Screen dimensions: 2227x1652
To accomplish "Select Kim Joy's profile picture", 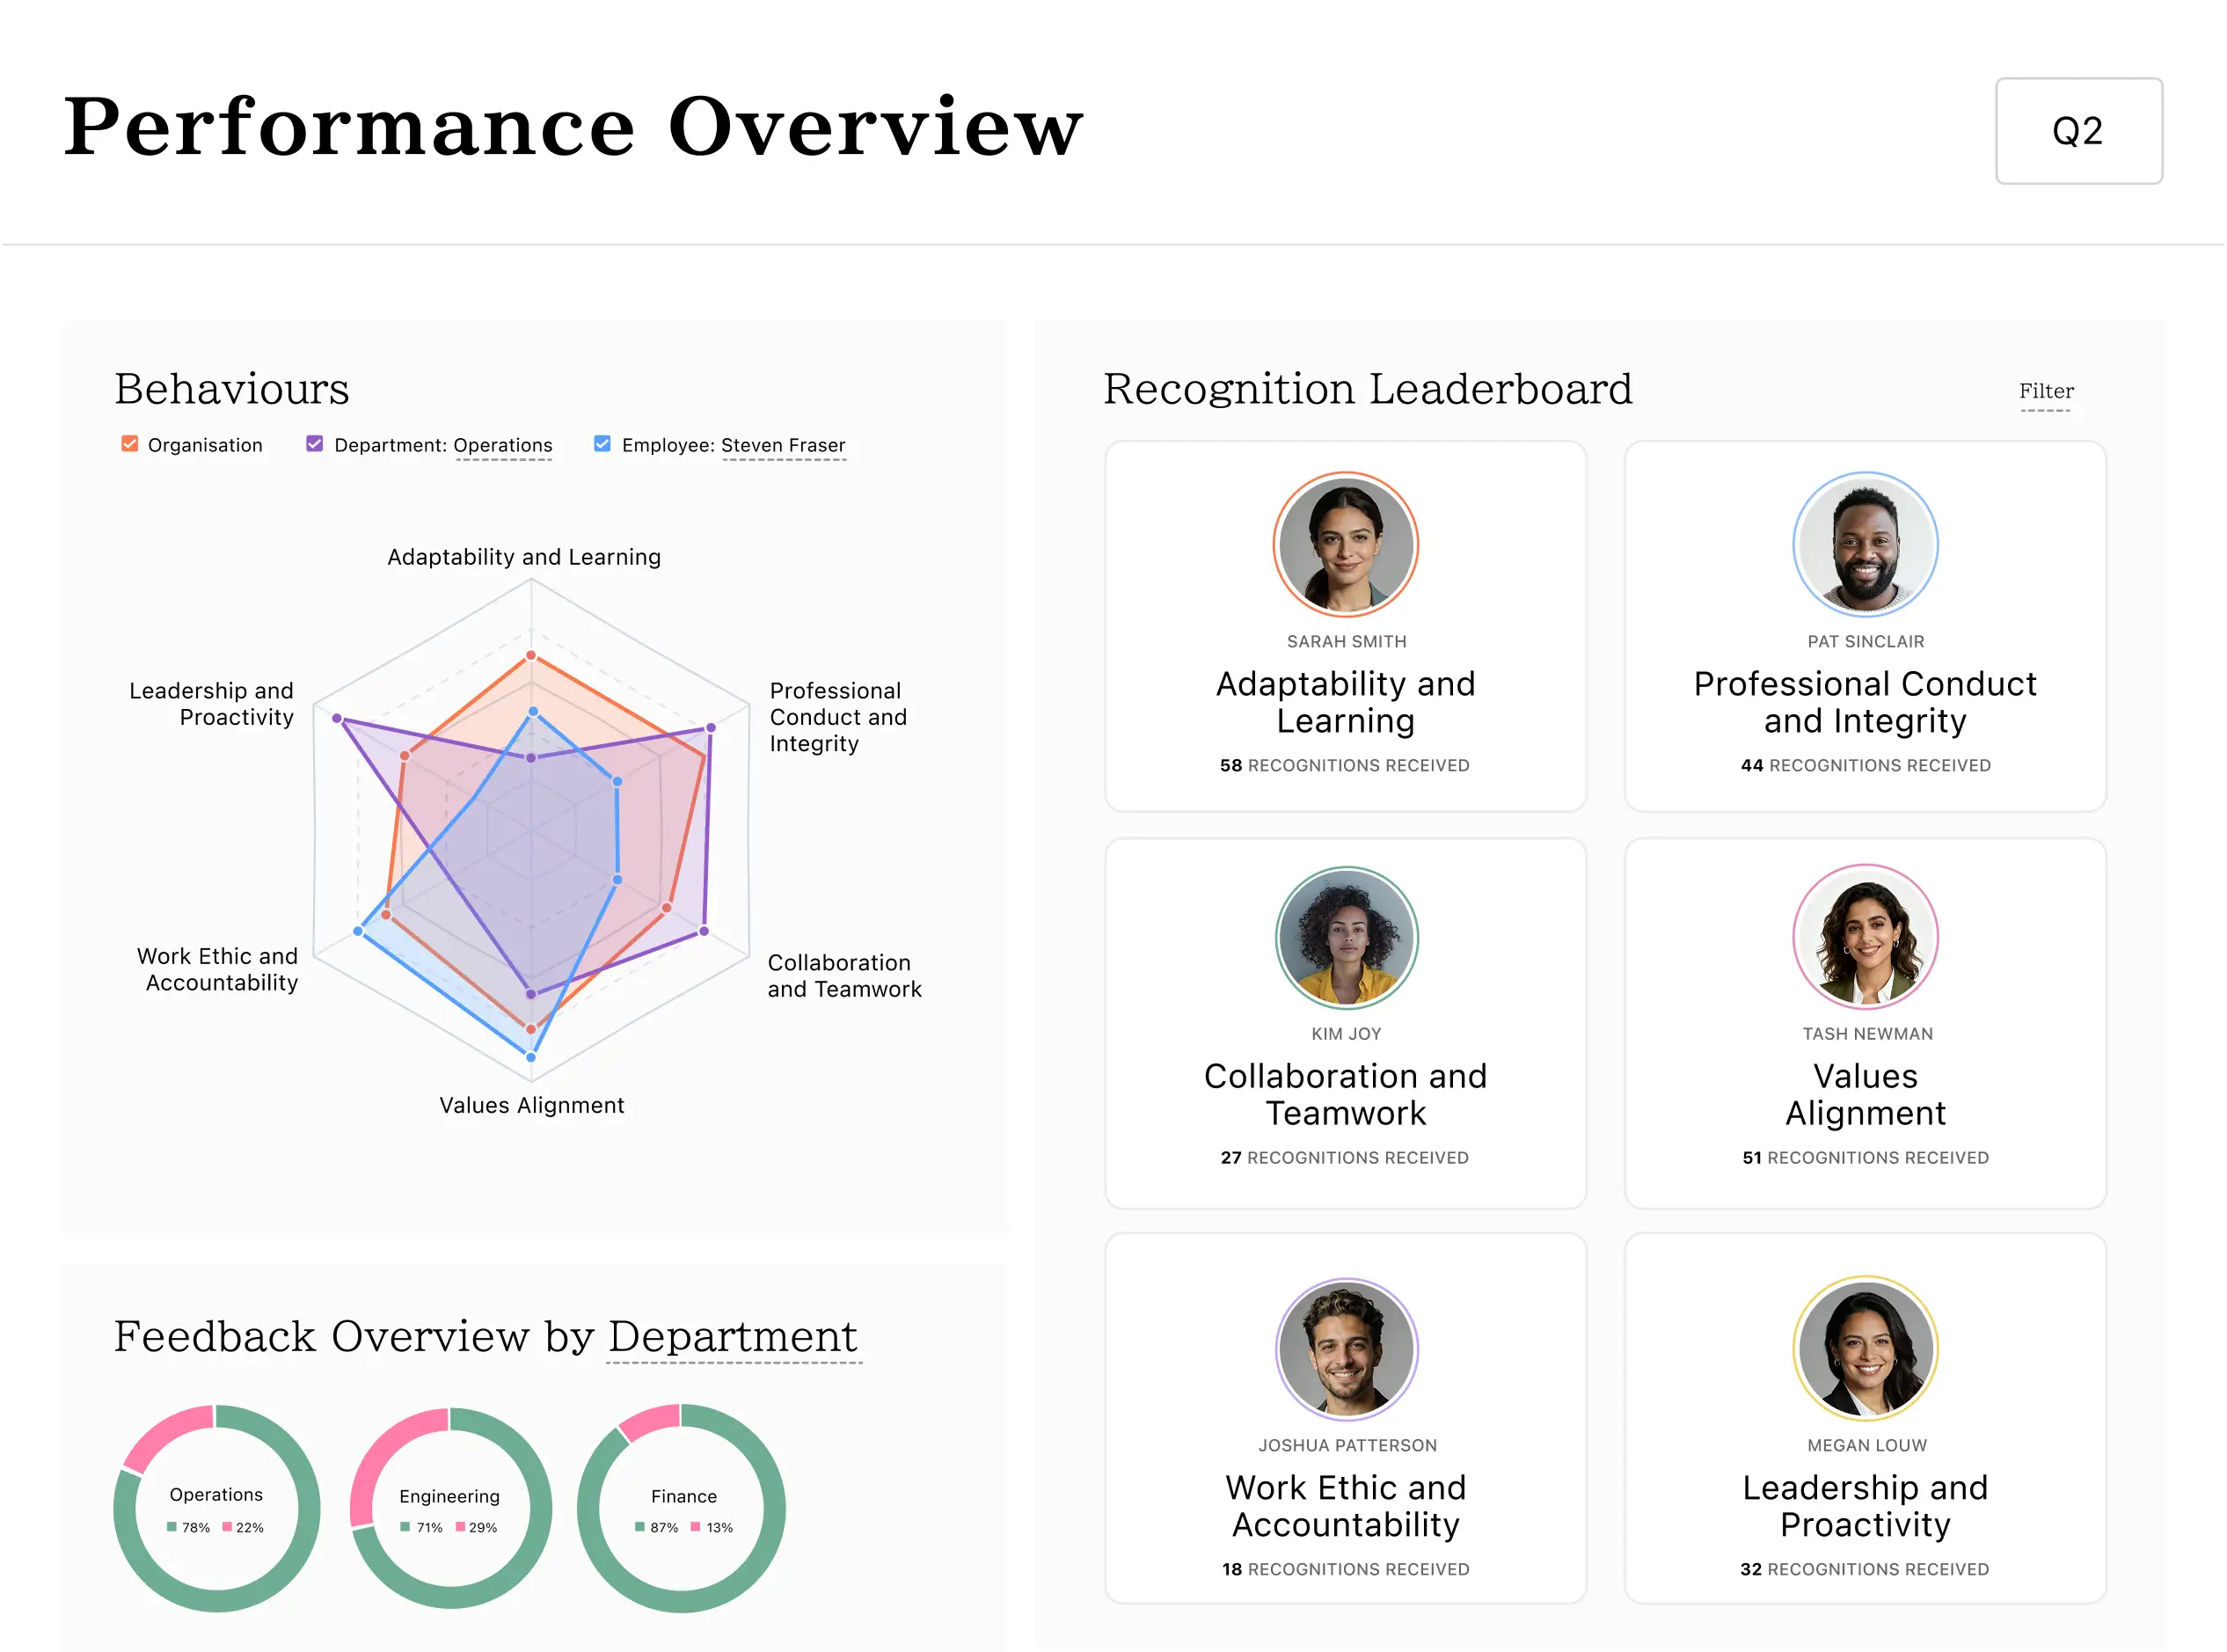I will click(x=1346, y=937).
